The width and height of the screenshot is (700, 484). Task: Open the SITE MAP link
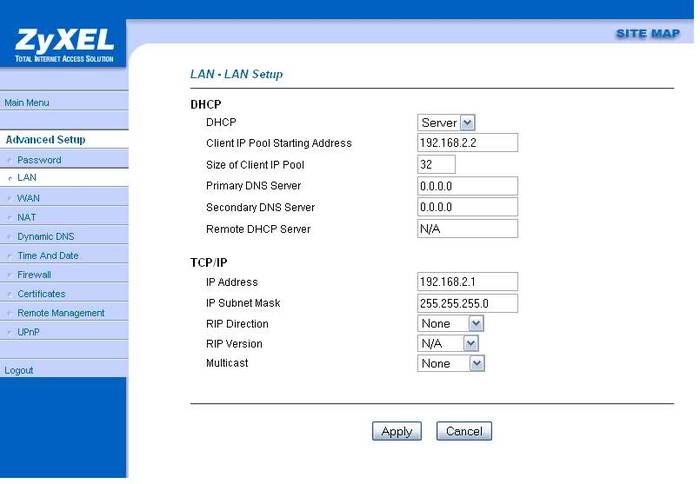point(647,33)
